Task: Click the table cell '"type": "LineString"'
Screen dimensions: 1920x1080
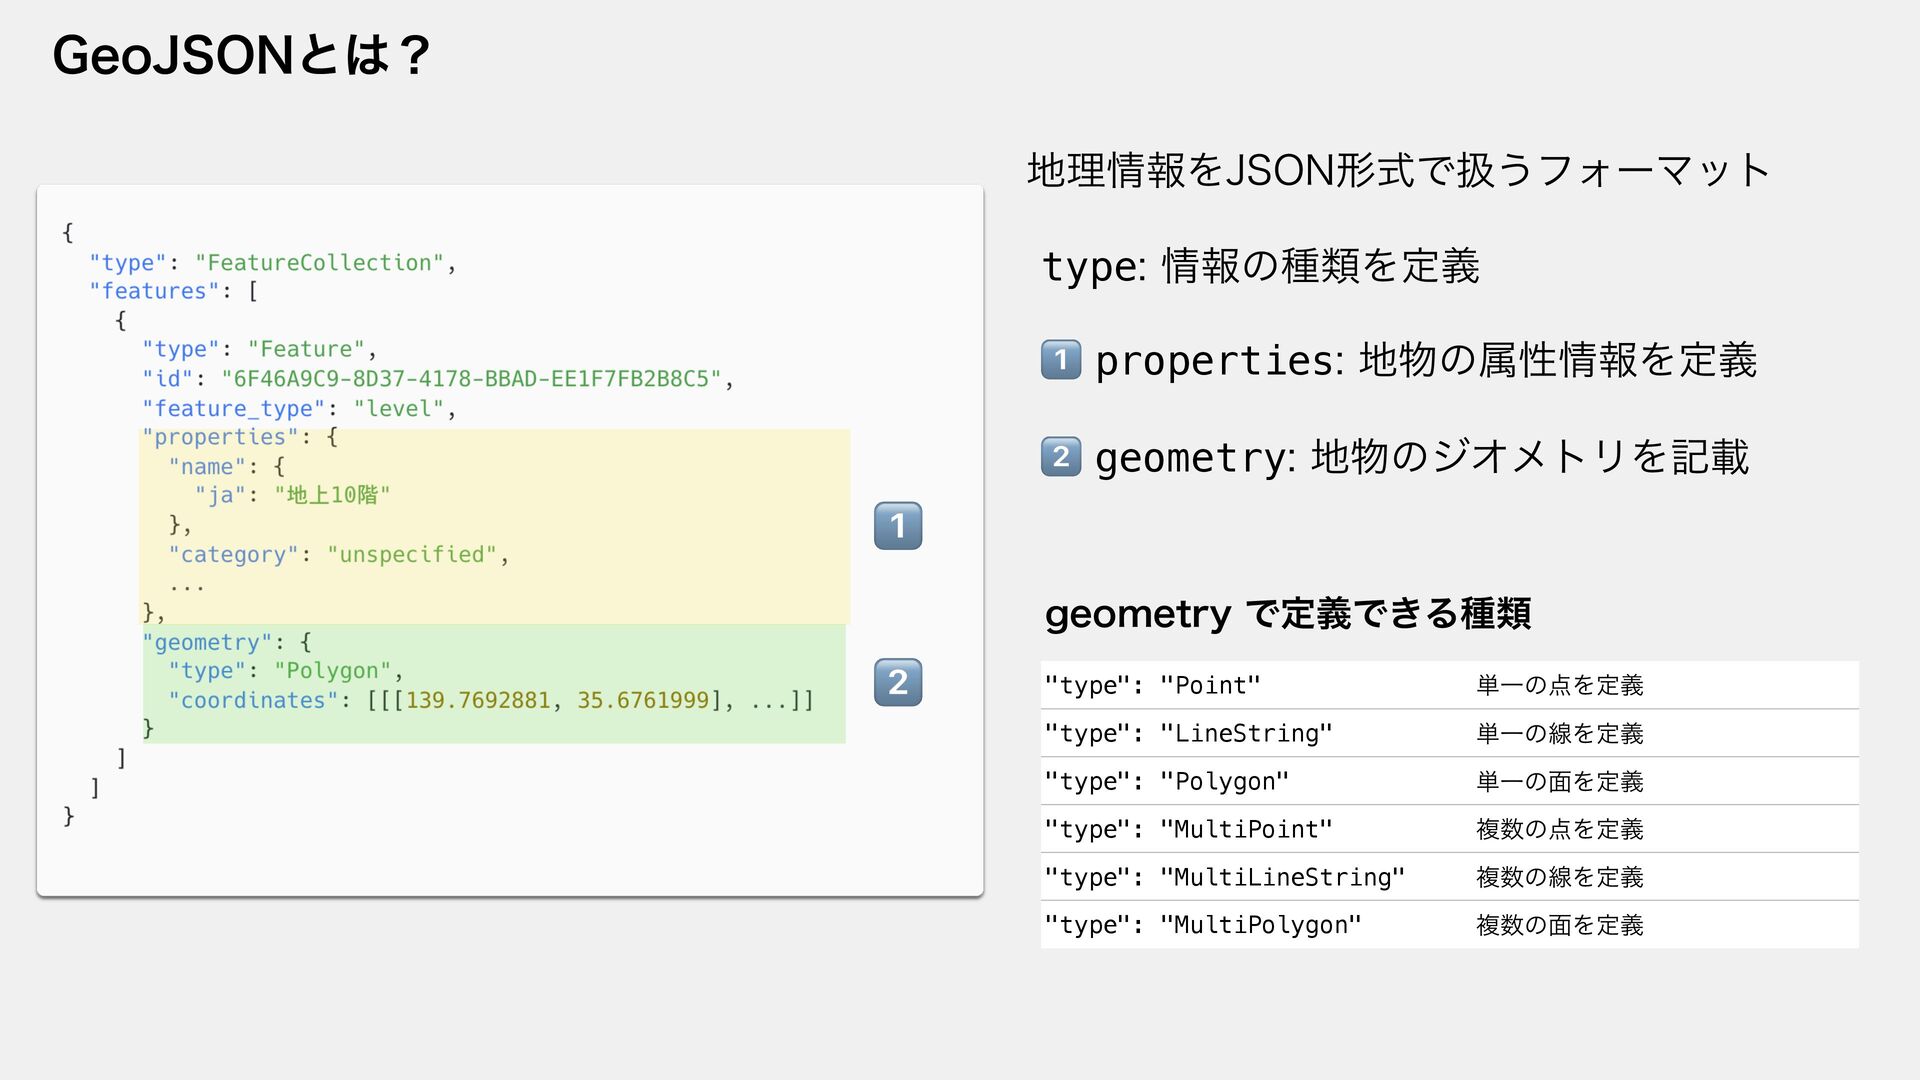Action: [1188, 733]
